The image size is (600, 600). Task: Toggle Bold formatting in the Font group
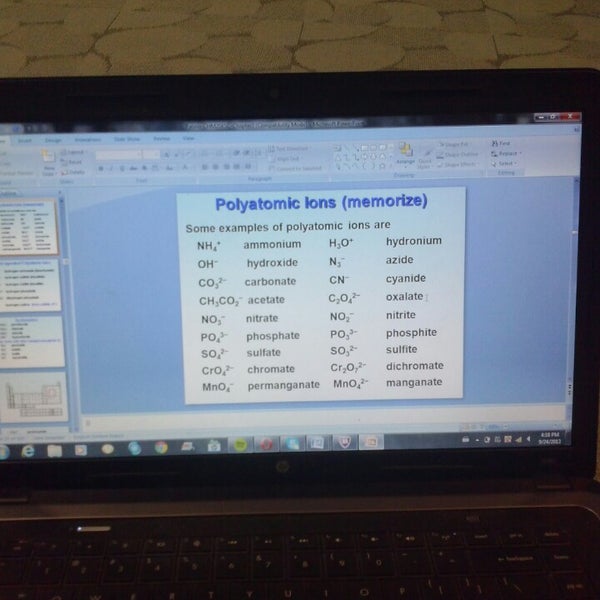(101, 168)
